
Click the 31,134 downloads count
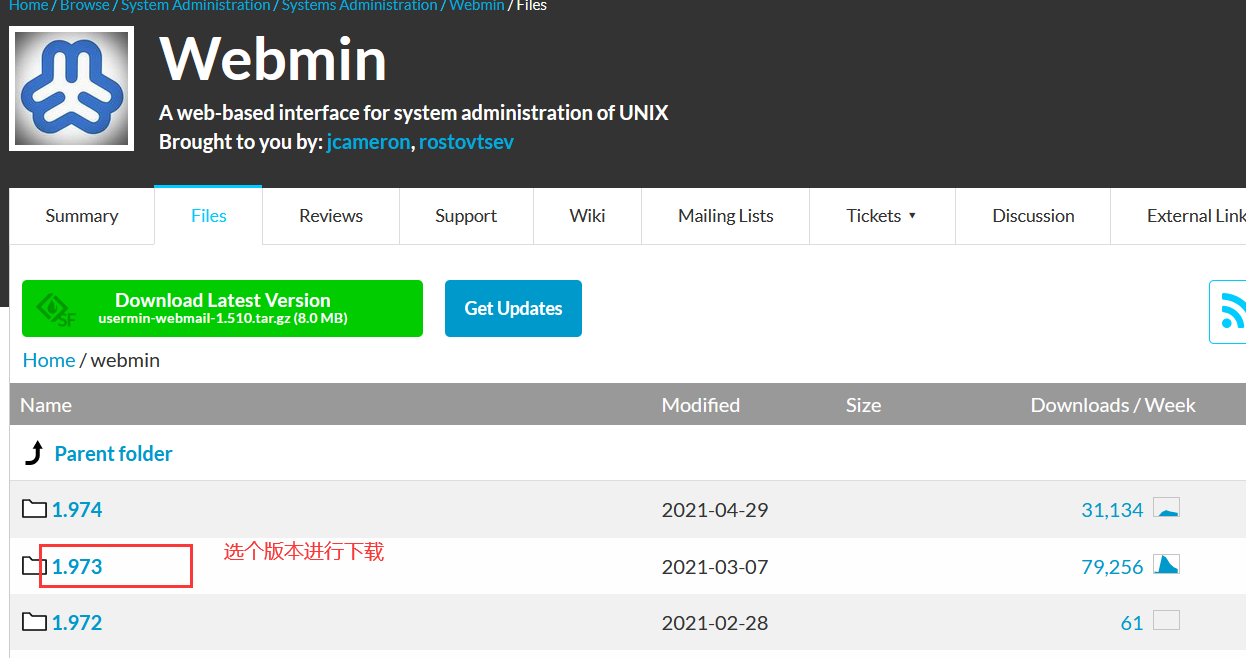pos(1112,510)
